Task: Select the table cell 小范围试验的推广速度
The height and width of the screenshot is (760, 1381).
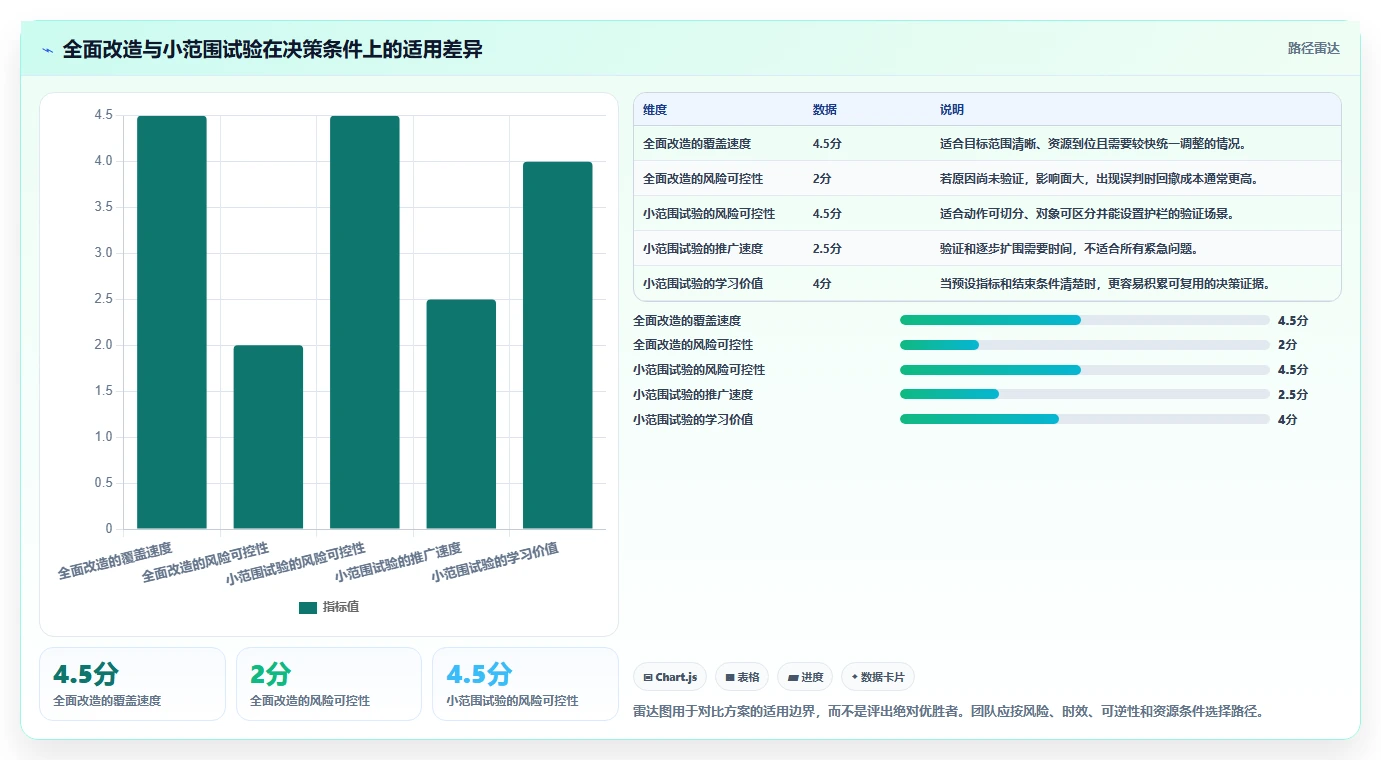Action: tap(703, 249)
